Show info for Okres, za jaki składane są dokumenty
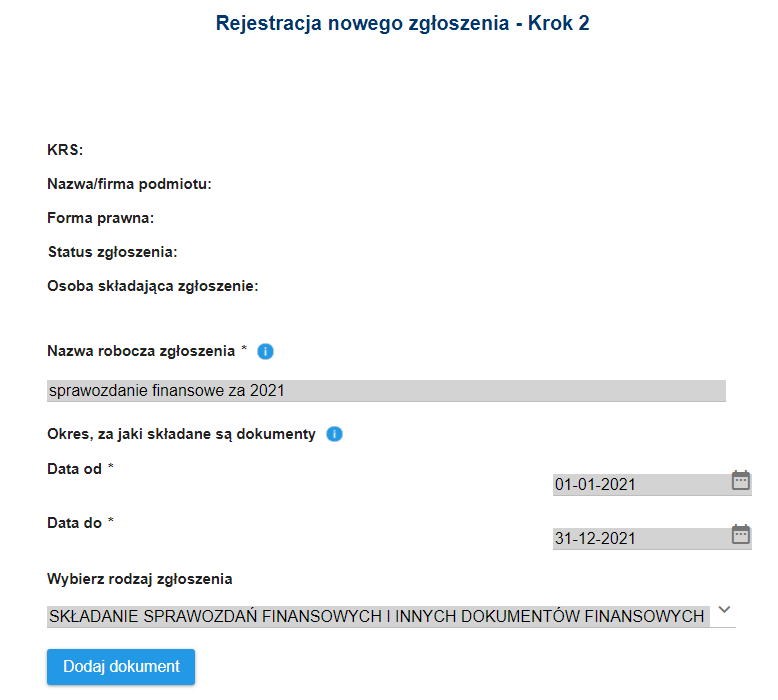The image size is (778, 700). coord(335,434)
